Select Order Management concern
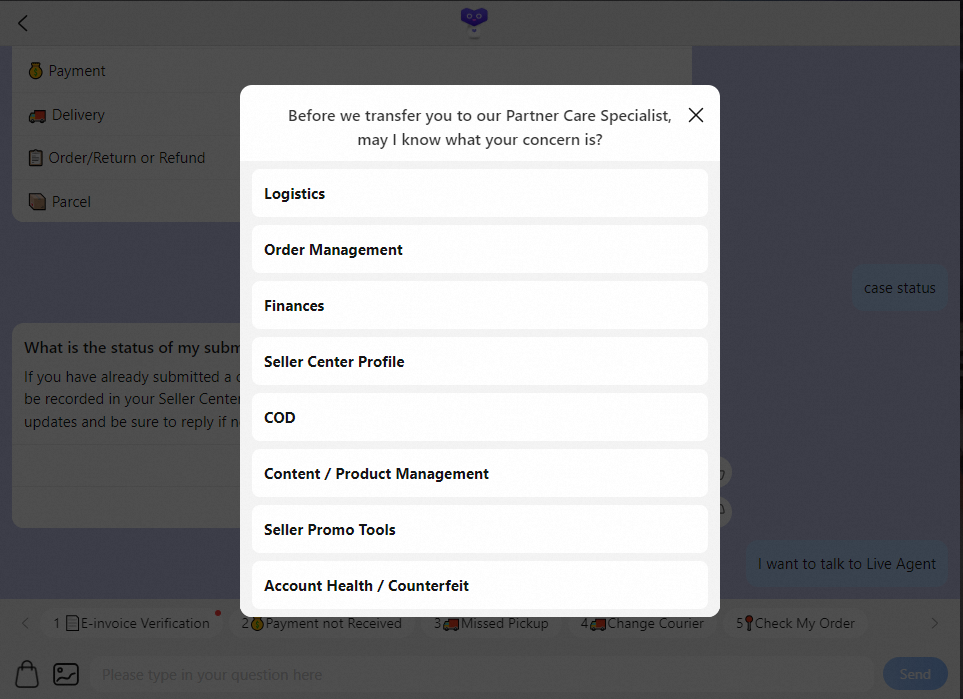Viewport: 963px width, 699px height. click(479, 250)
